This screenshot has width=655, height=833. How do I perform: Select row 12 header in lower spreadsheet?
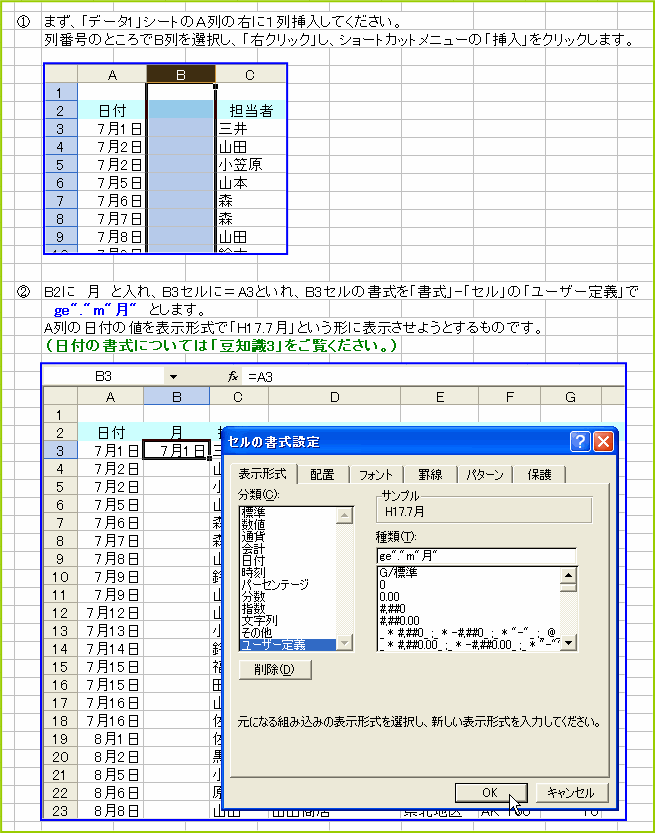[x=60, y=613]
